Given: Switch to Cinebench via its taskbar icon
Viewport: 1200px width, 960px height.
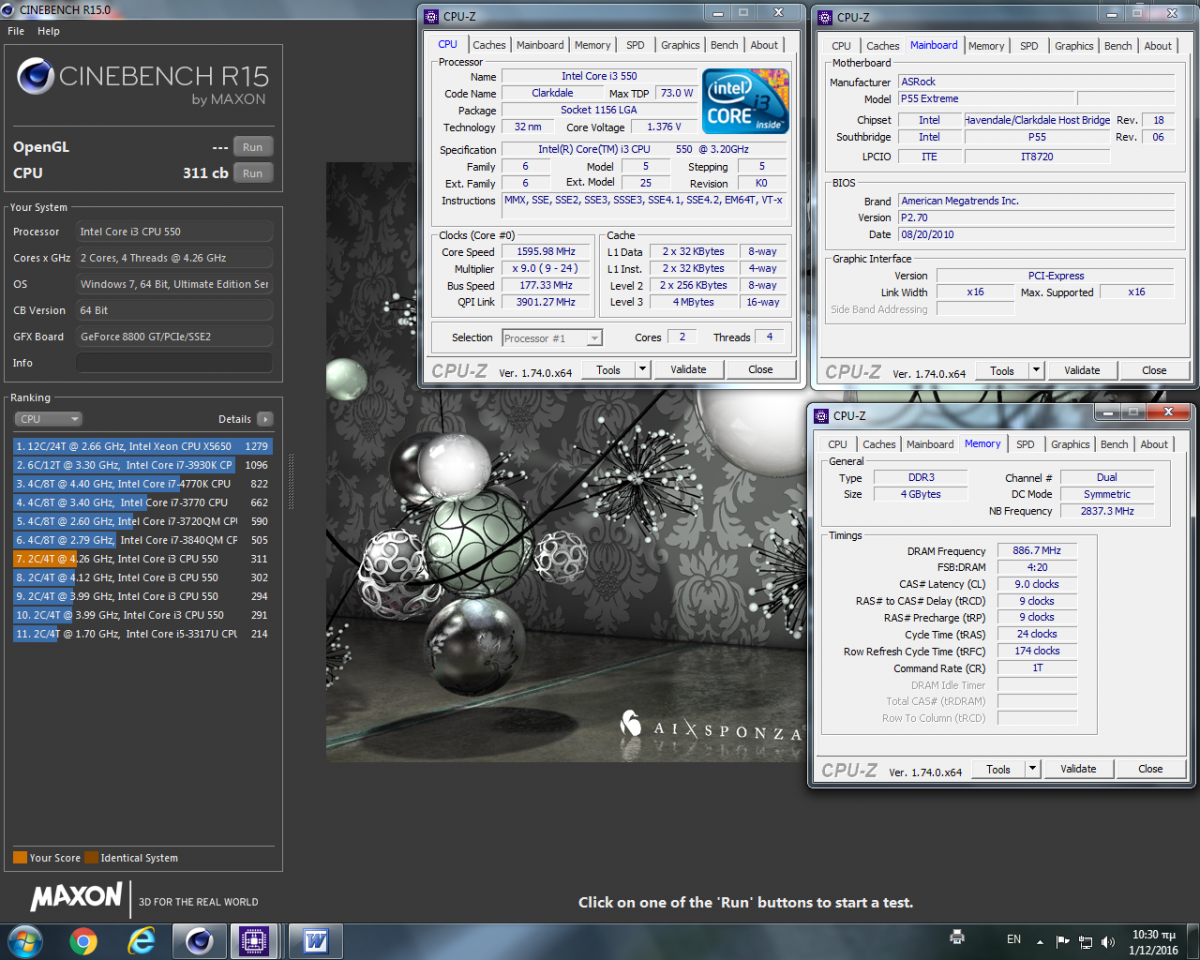Looking at the screenshot, I should 199,941.
